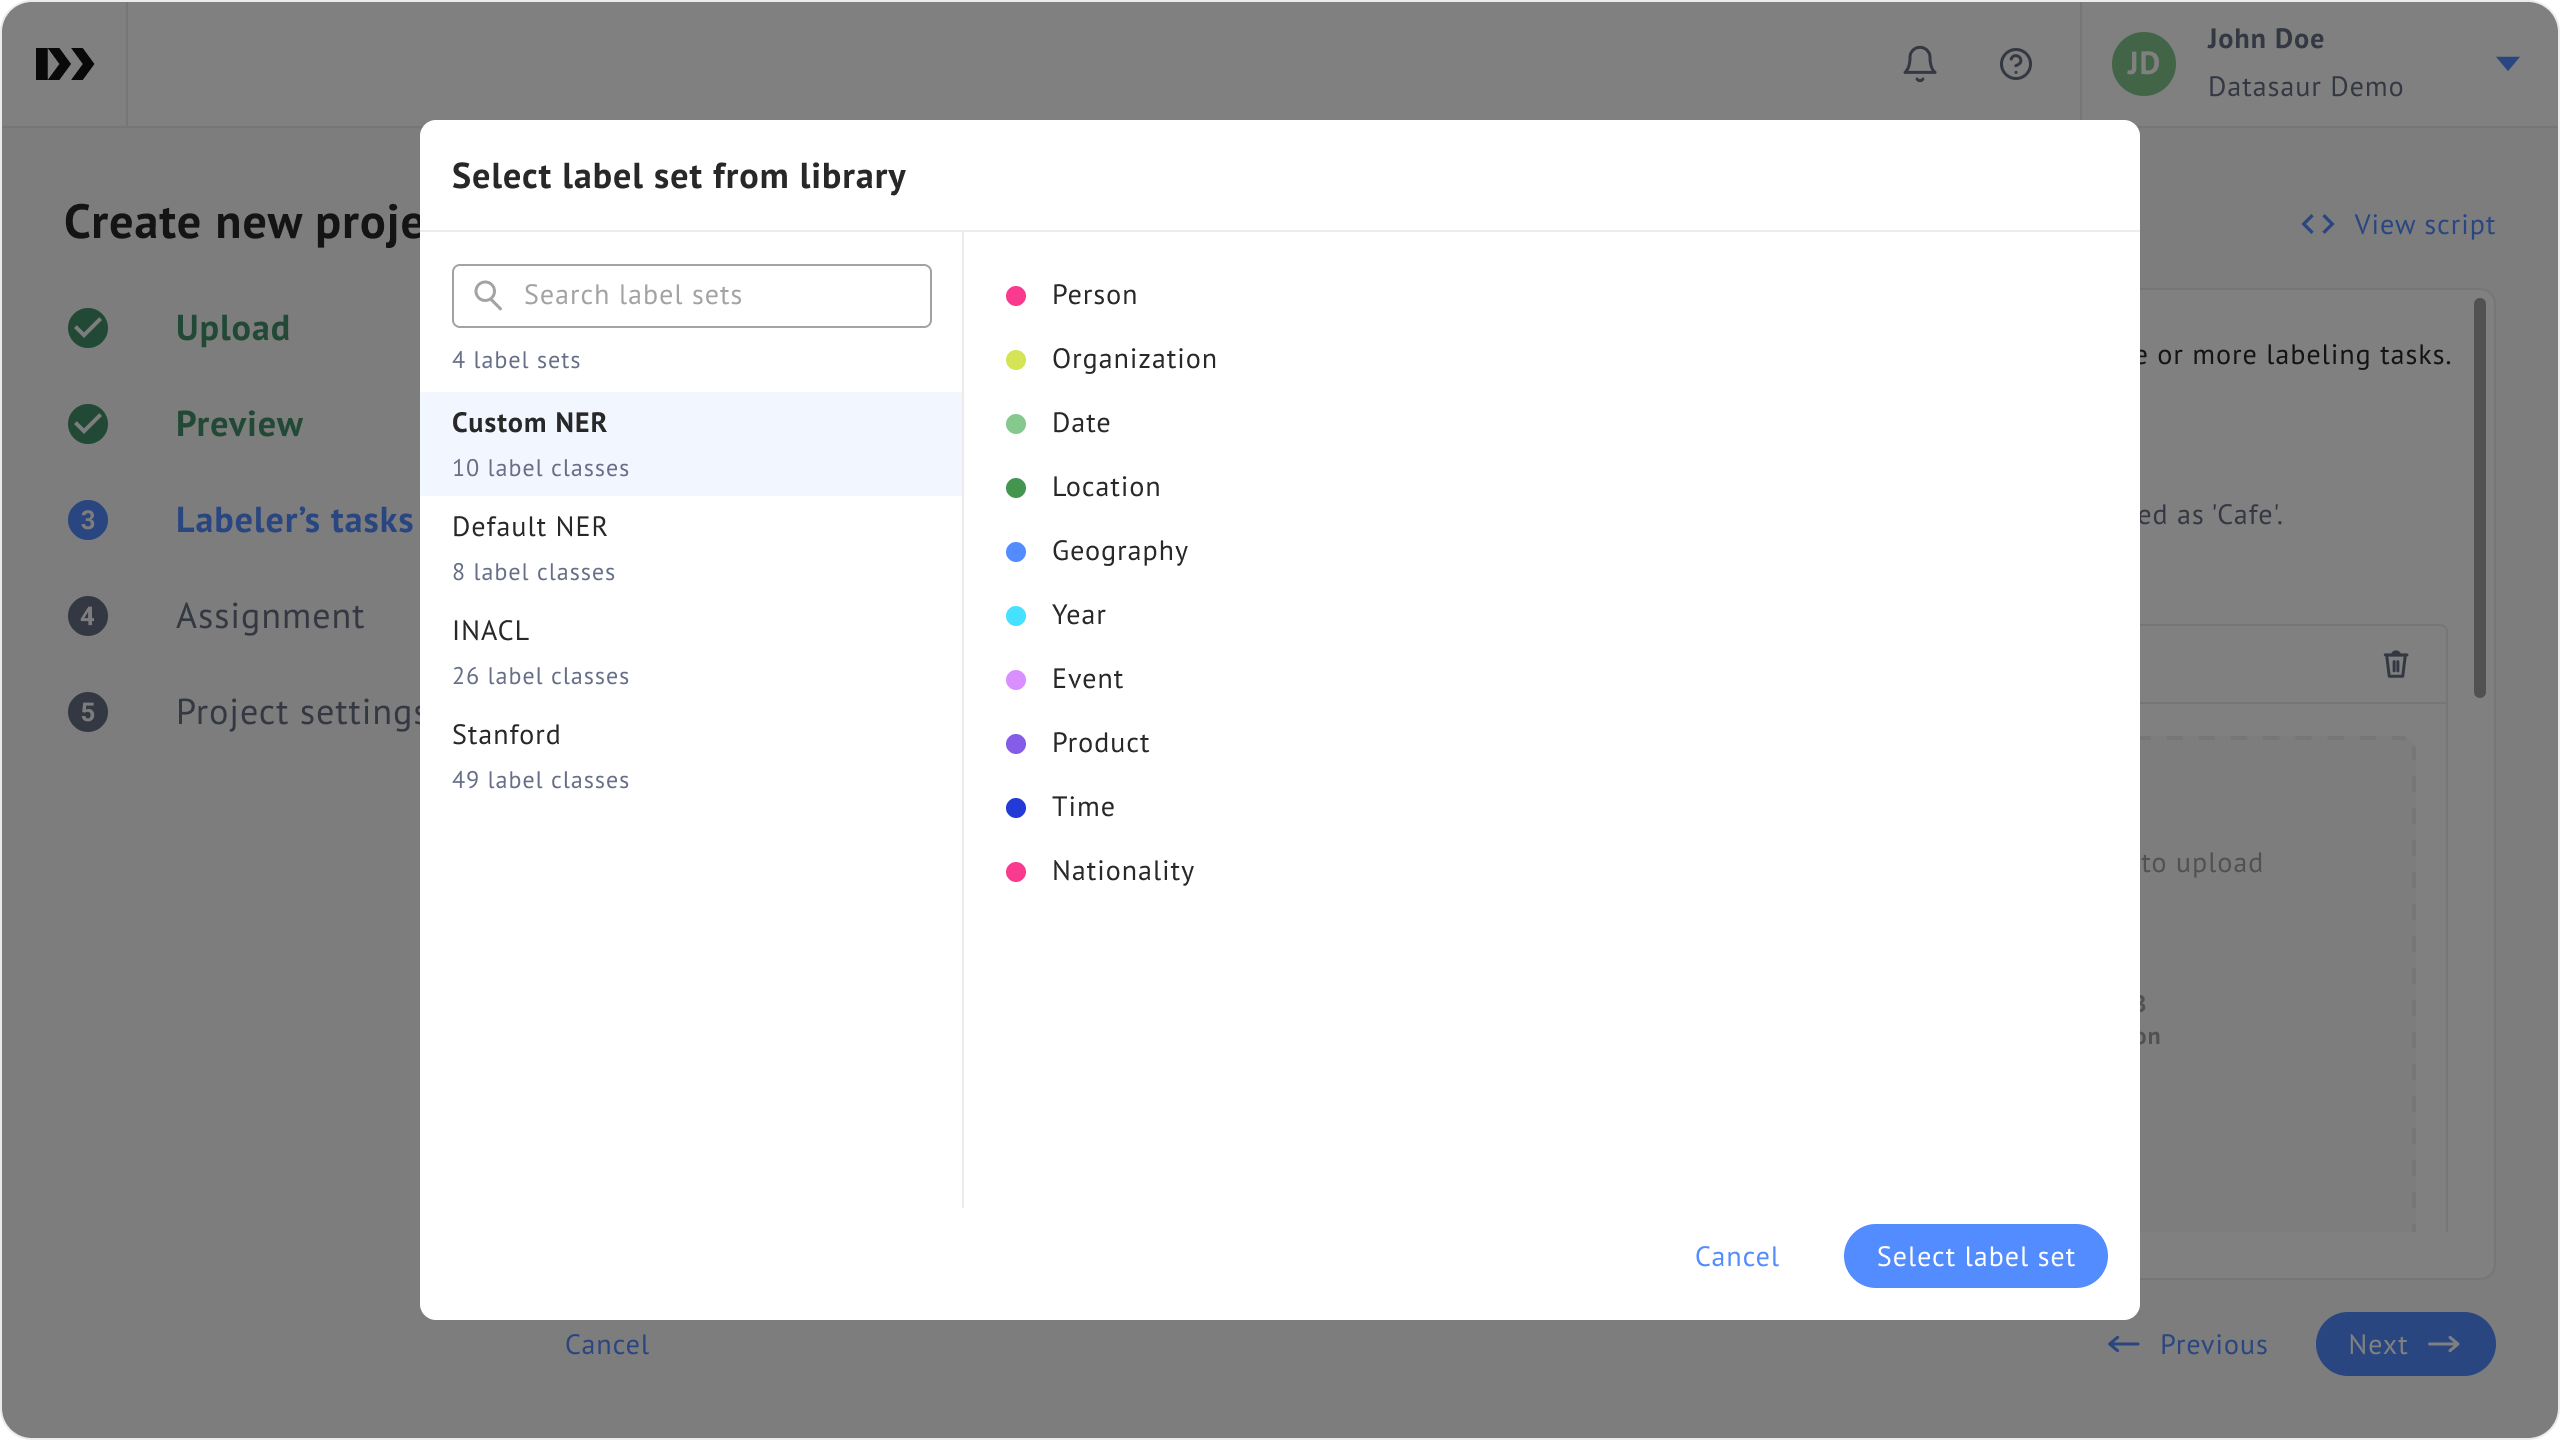Expand the John Doe account dropdown arrow
The image size is (2560, 1440).
[x=2507, y=64]
